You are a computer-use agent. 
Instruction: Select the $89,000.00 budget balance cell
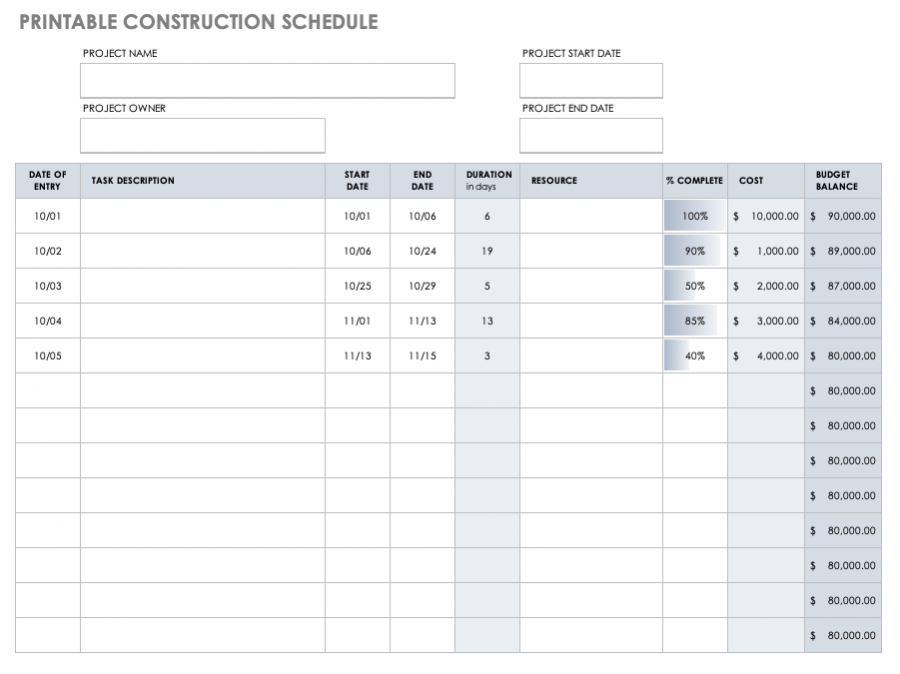coord(843,251)
